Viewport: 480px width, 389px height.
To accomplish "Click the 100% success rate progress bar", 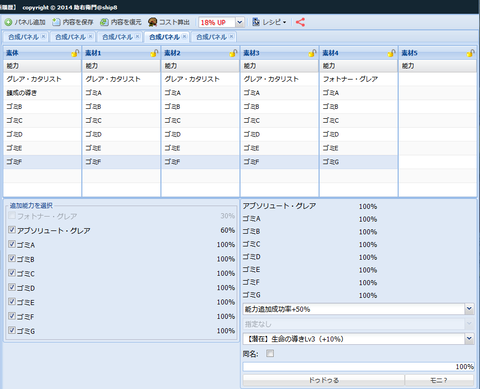I will (x=358, y=367).
